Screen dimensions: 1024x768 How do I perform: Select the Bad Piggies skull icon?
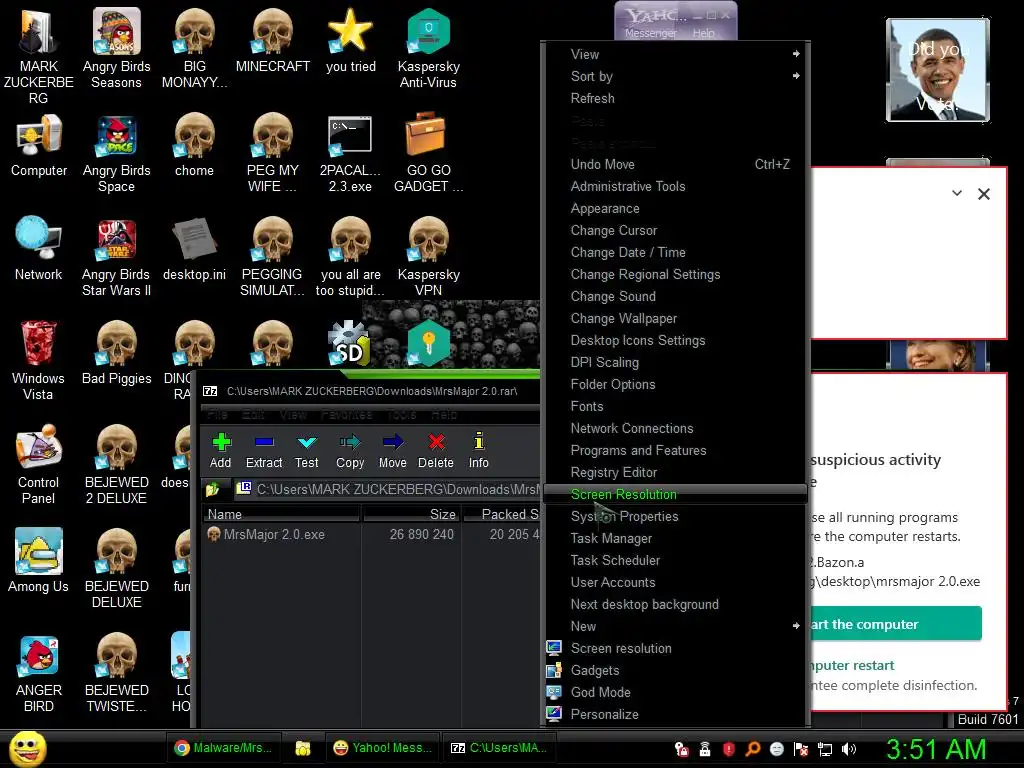[x=116, y=353]
